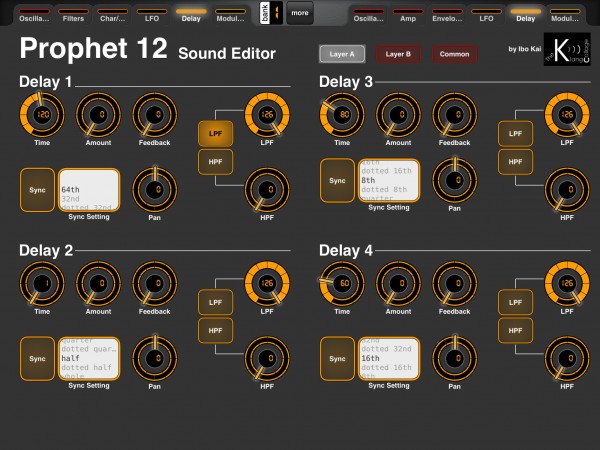The image size is (600, 450).
Task: Click the Delay 2 Amount knob
Action: pyautogui.click(x=98, y=283)
